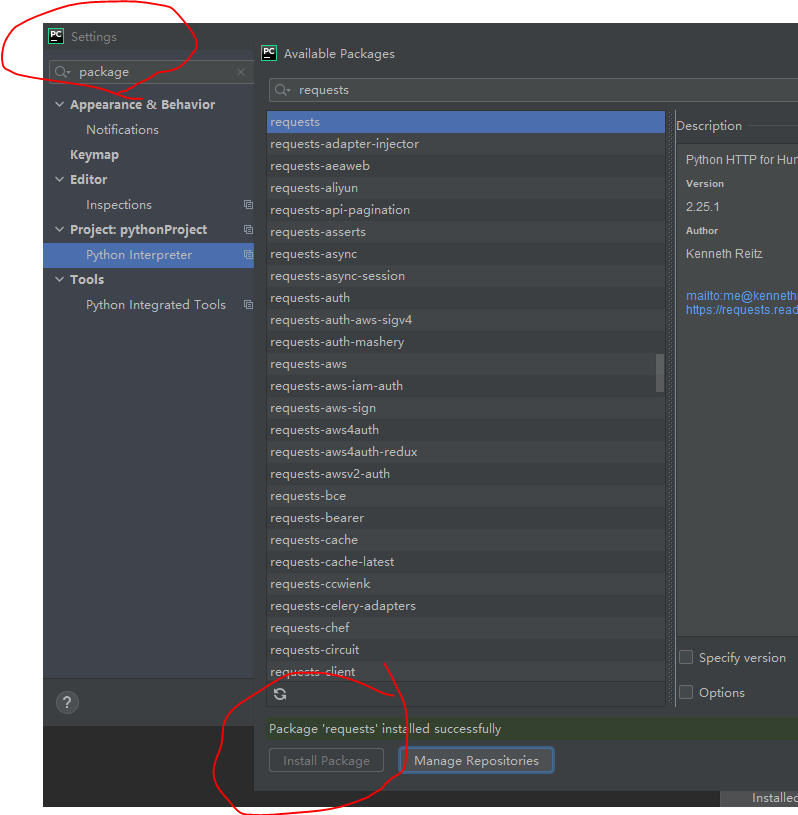Select Python Interpreter in settings tree
798x815 pixels.
149,255
